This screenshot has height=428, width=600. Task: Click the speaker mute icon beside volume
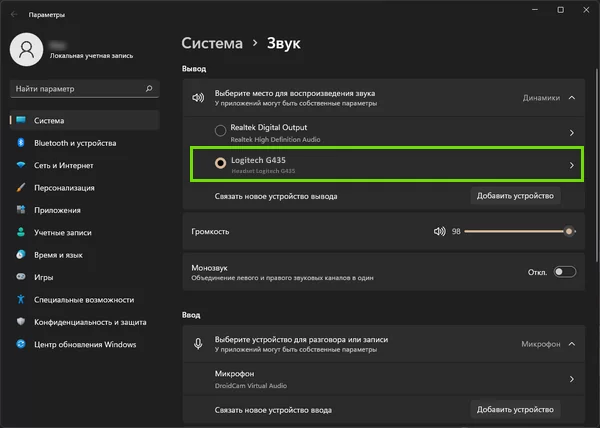pos(439,231)
